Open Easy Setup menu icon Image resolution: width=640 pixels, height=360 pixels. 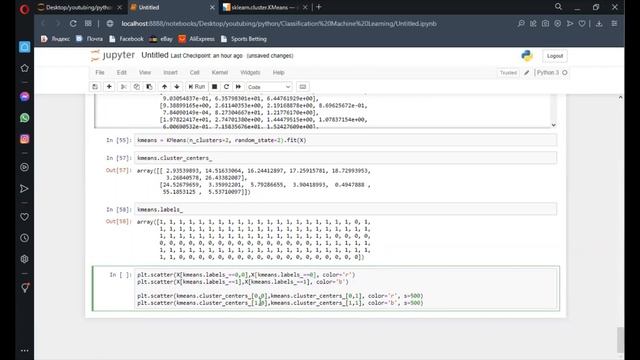coord(614,24)
